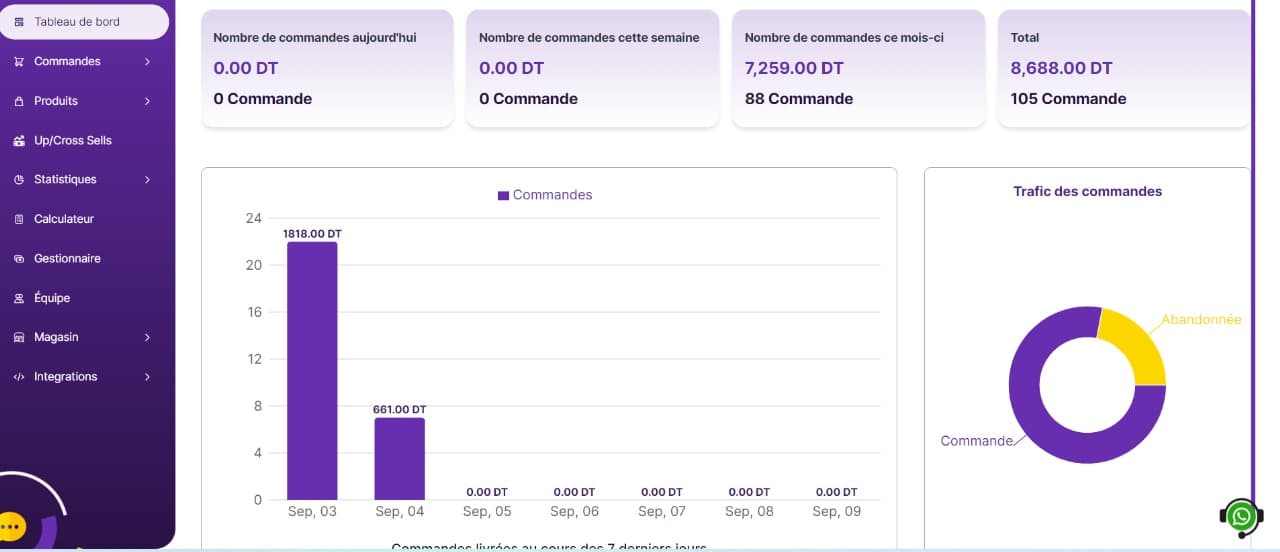Viewport: 1280px width, 552px height.
Task: Click the Équipe people icon
Action: (19, 298)
